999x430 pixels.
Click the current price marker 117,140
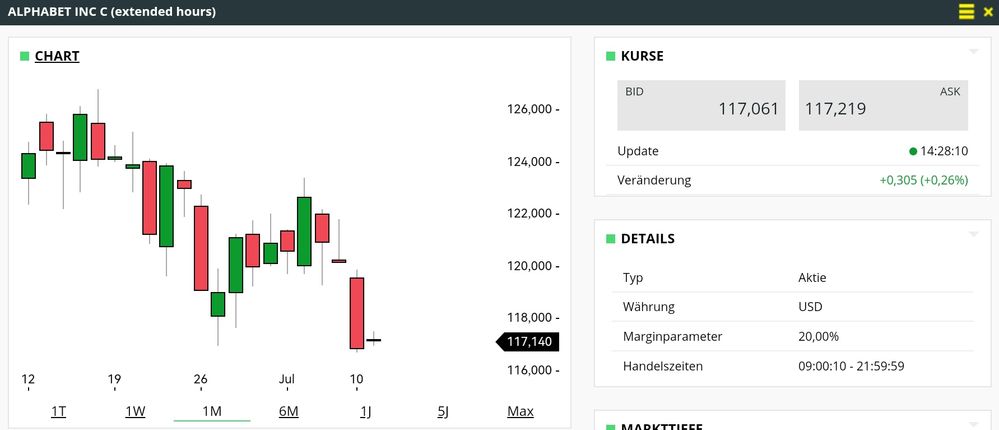tap(530, 342)
